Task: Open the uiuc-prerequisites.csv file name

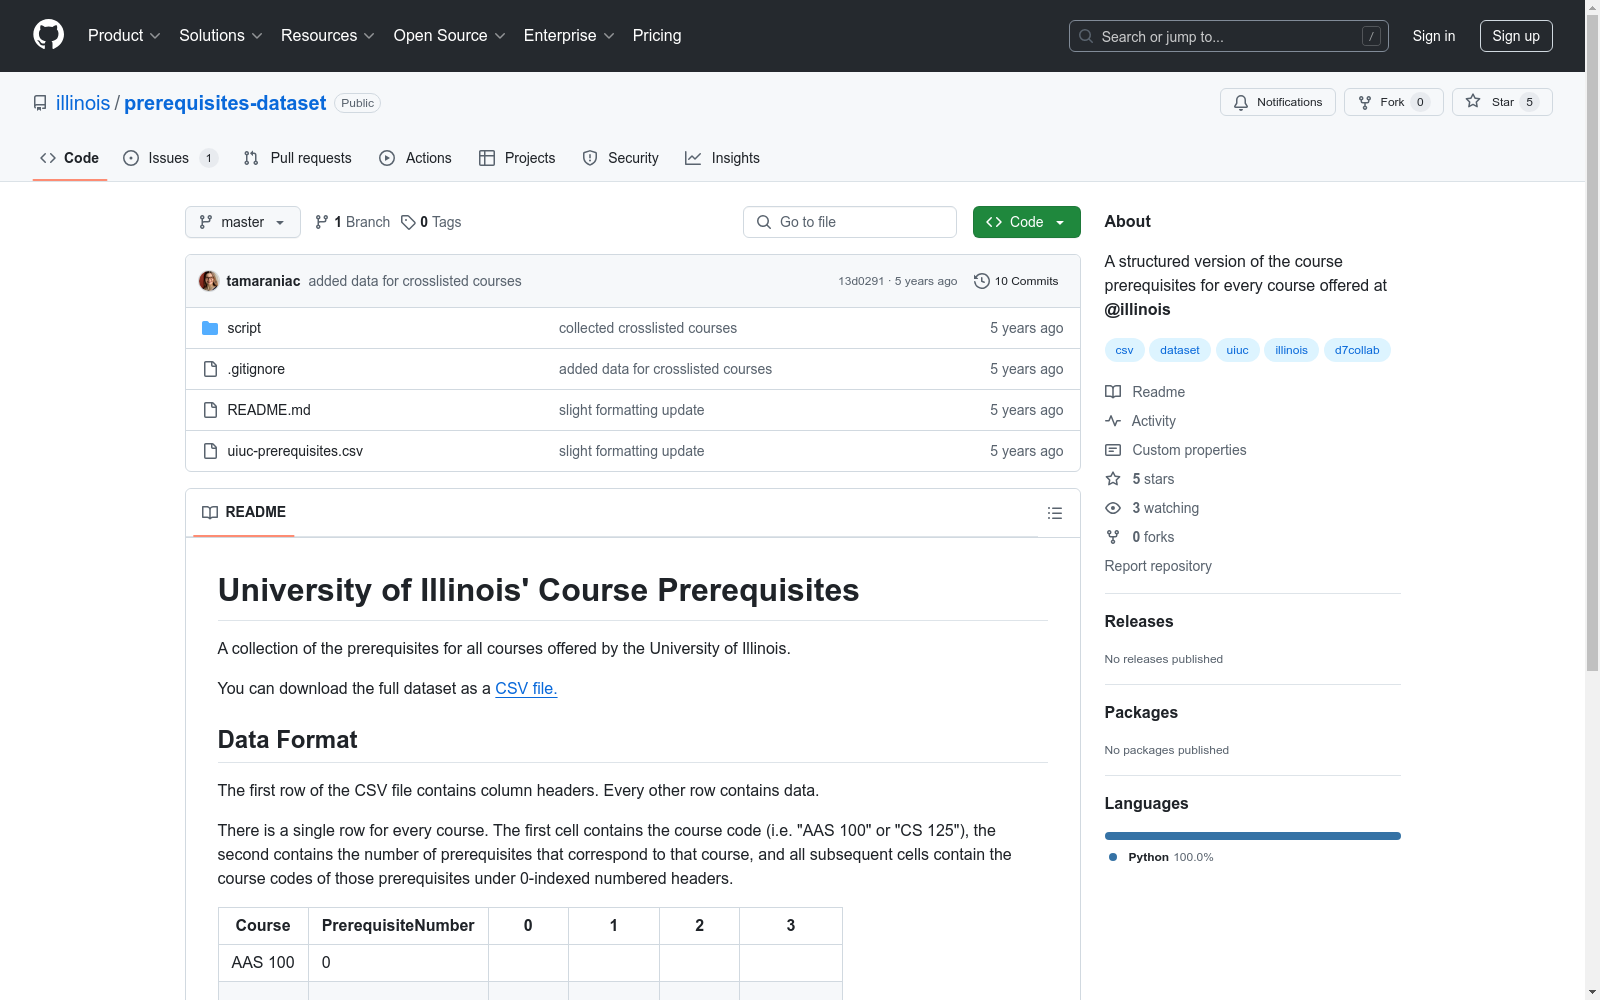Action: click(295, 451)
